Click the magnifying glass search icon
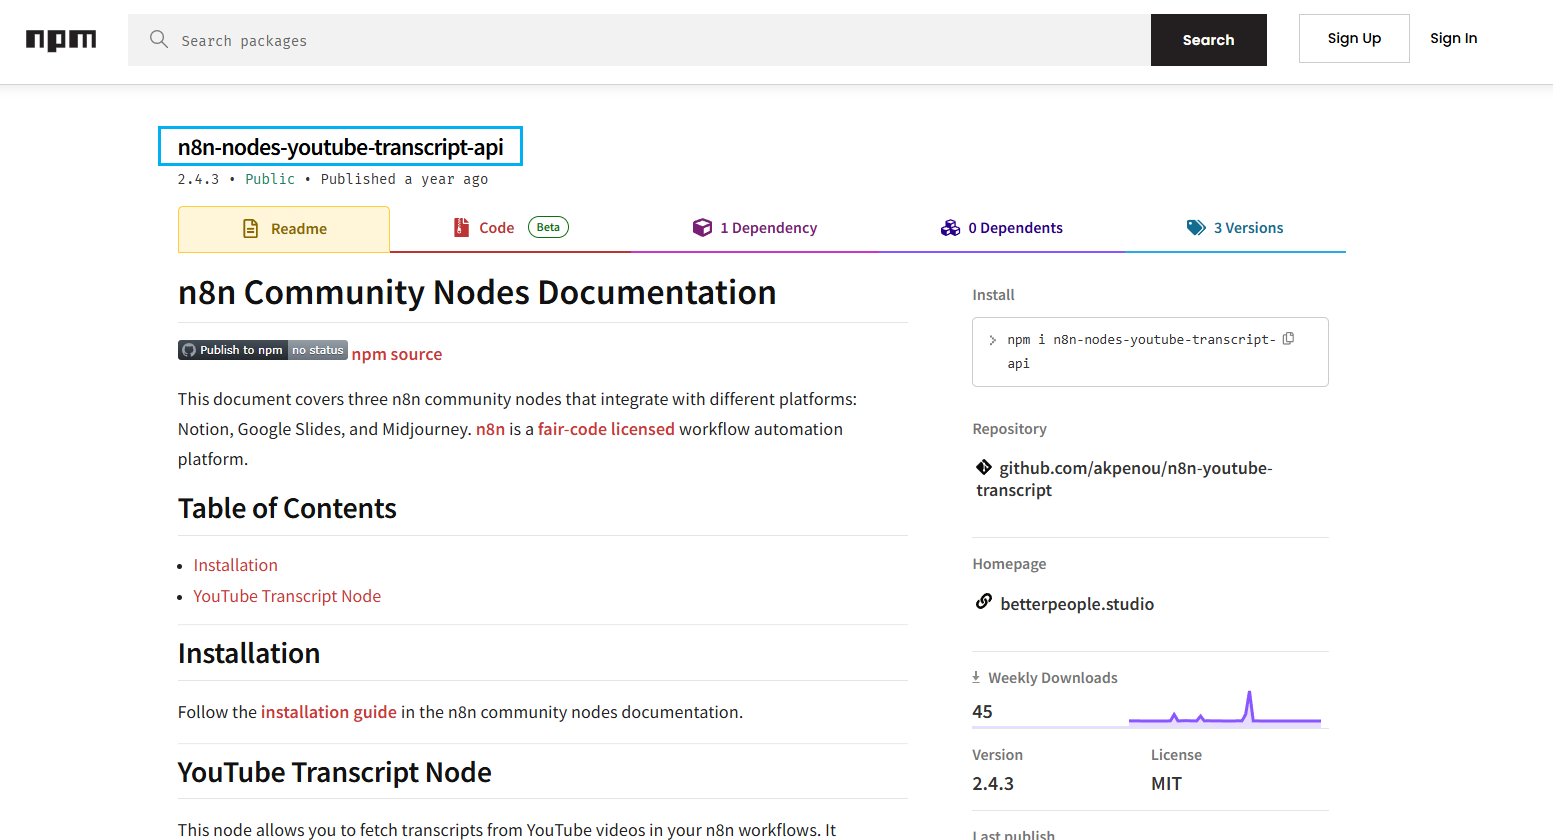 pyautogui.click(x=158, y=39)
